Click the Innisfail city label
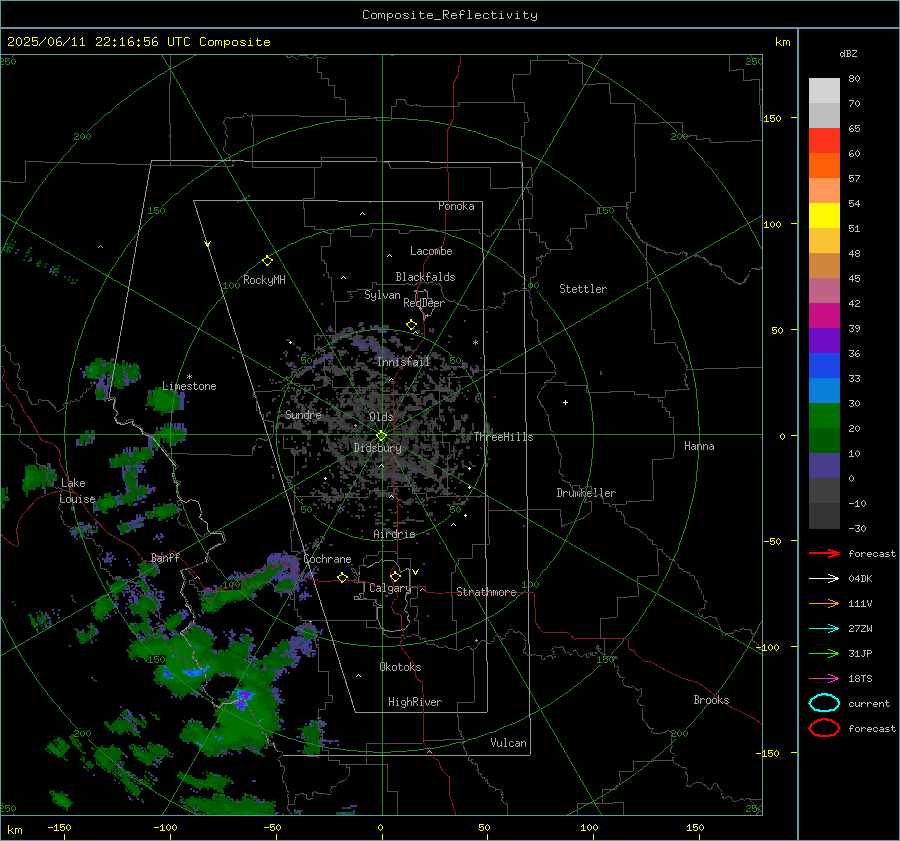Viewport: 900px width, 841px height. [403, 362]
